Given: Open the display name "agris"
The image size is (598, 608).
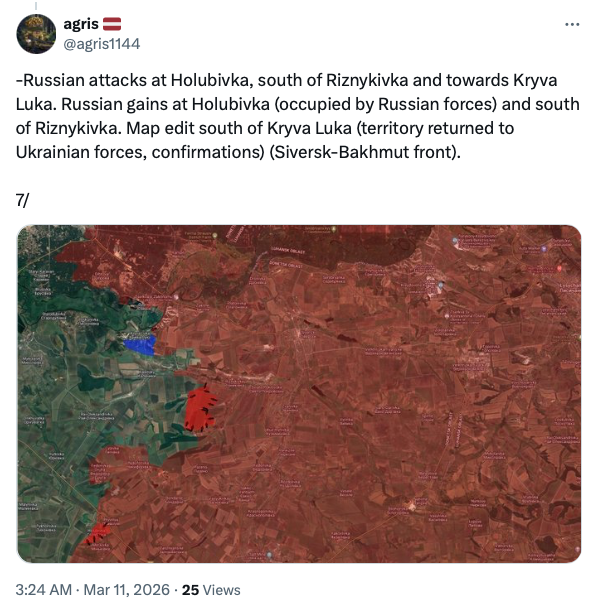Looking at the screenshot, I should [81, 24].
